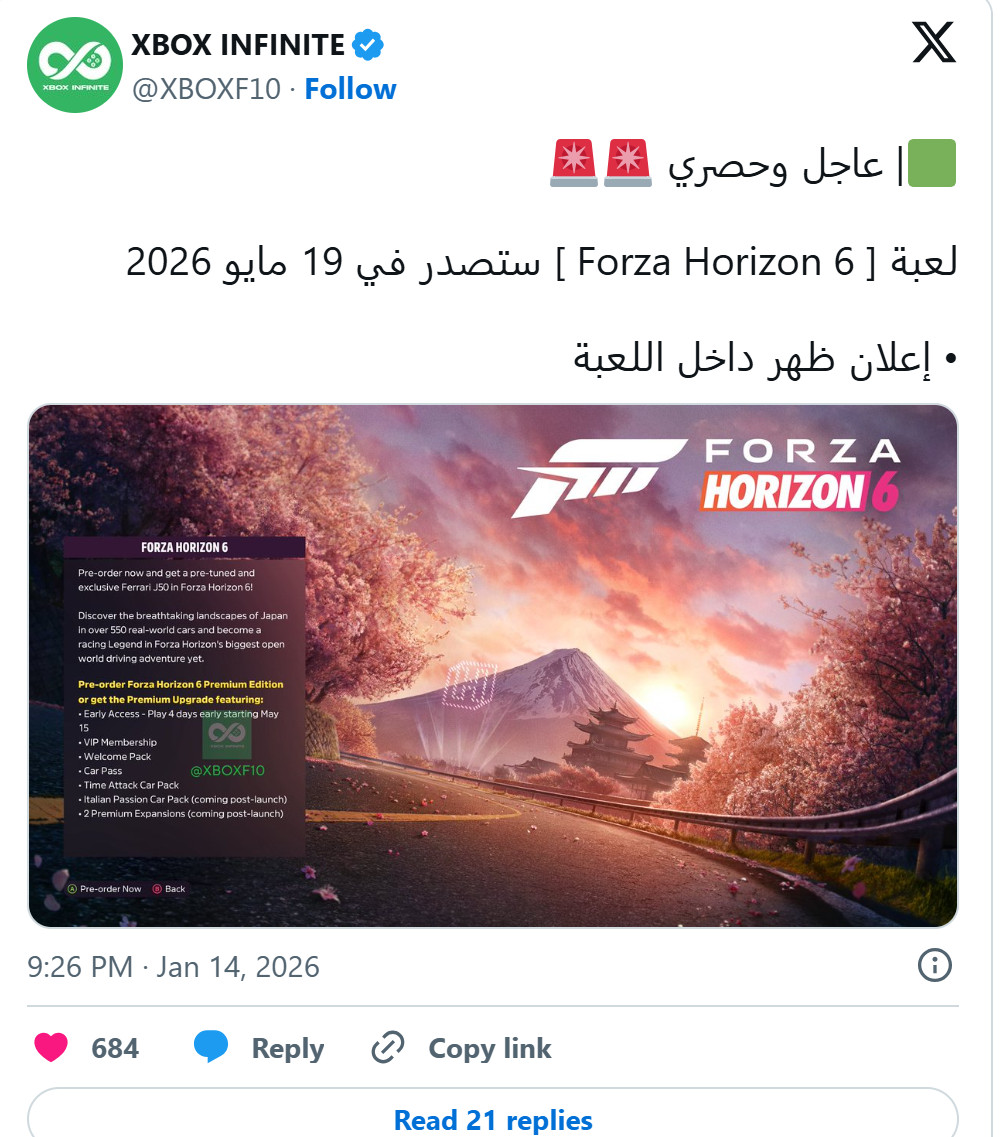Follow the XBOXF10 account
The height and width of the screenshot is (1137, 1001).
350,89
